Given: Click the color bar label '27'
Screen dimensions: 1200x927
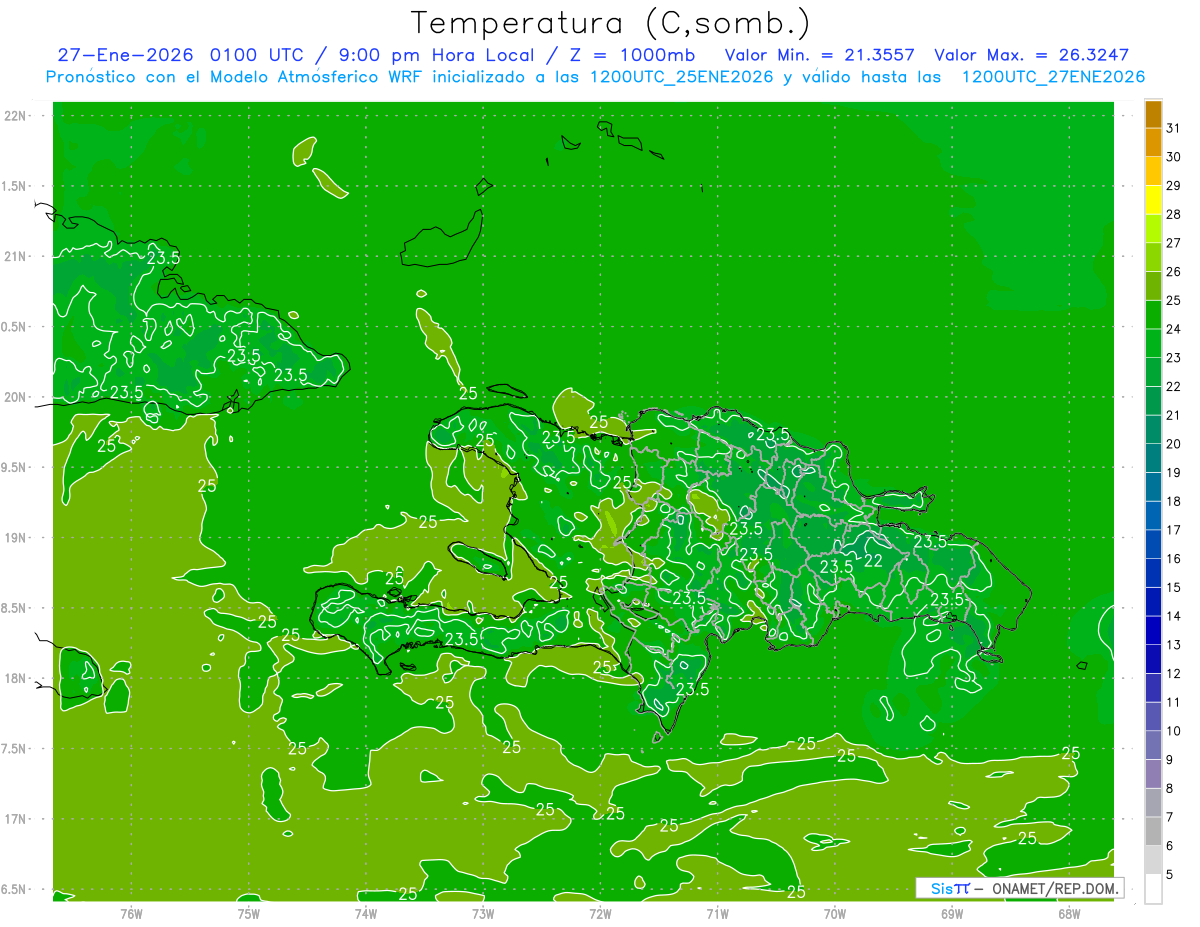Looking at the screenshot, I should click(1174, 243).
